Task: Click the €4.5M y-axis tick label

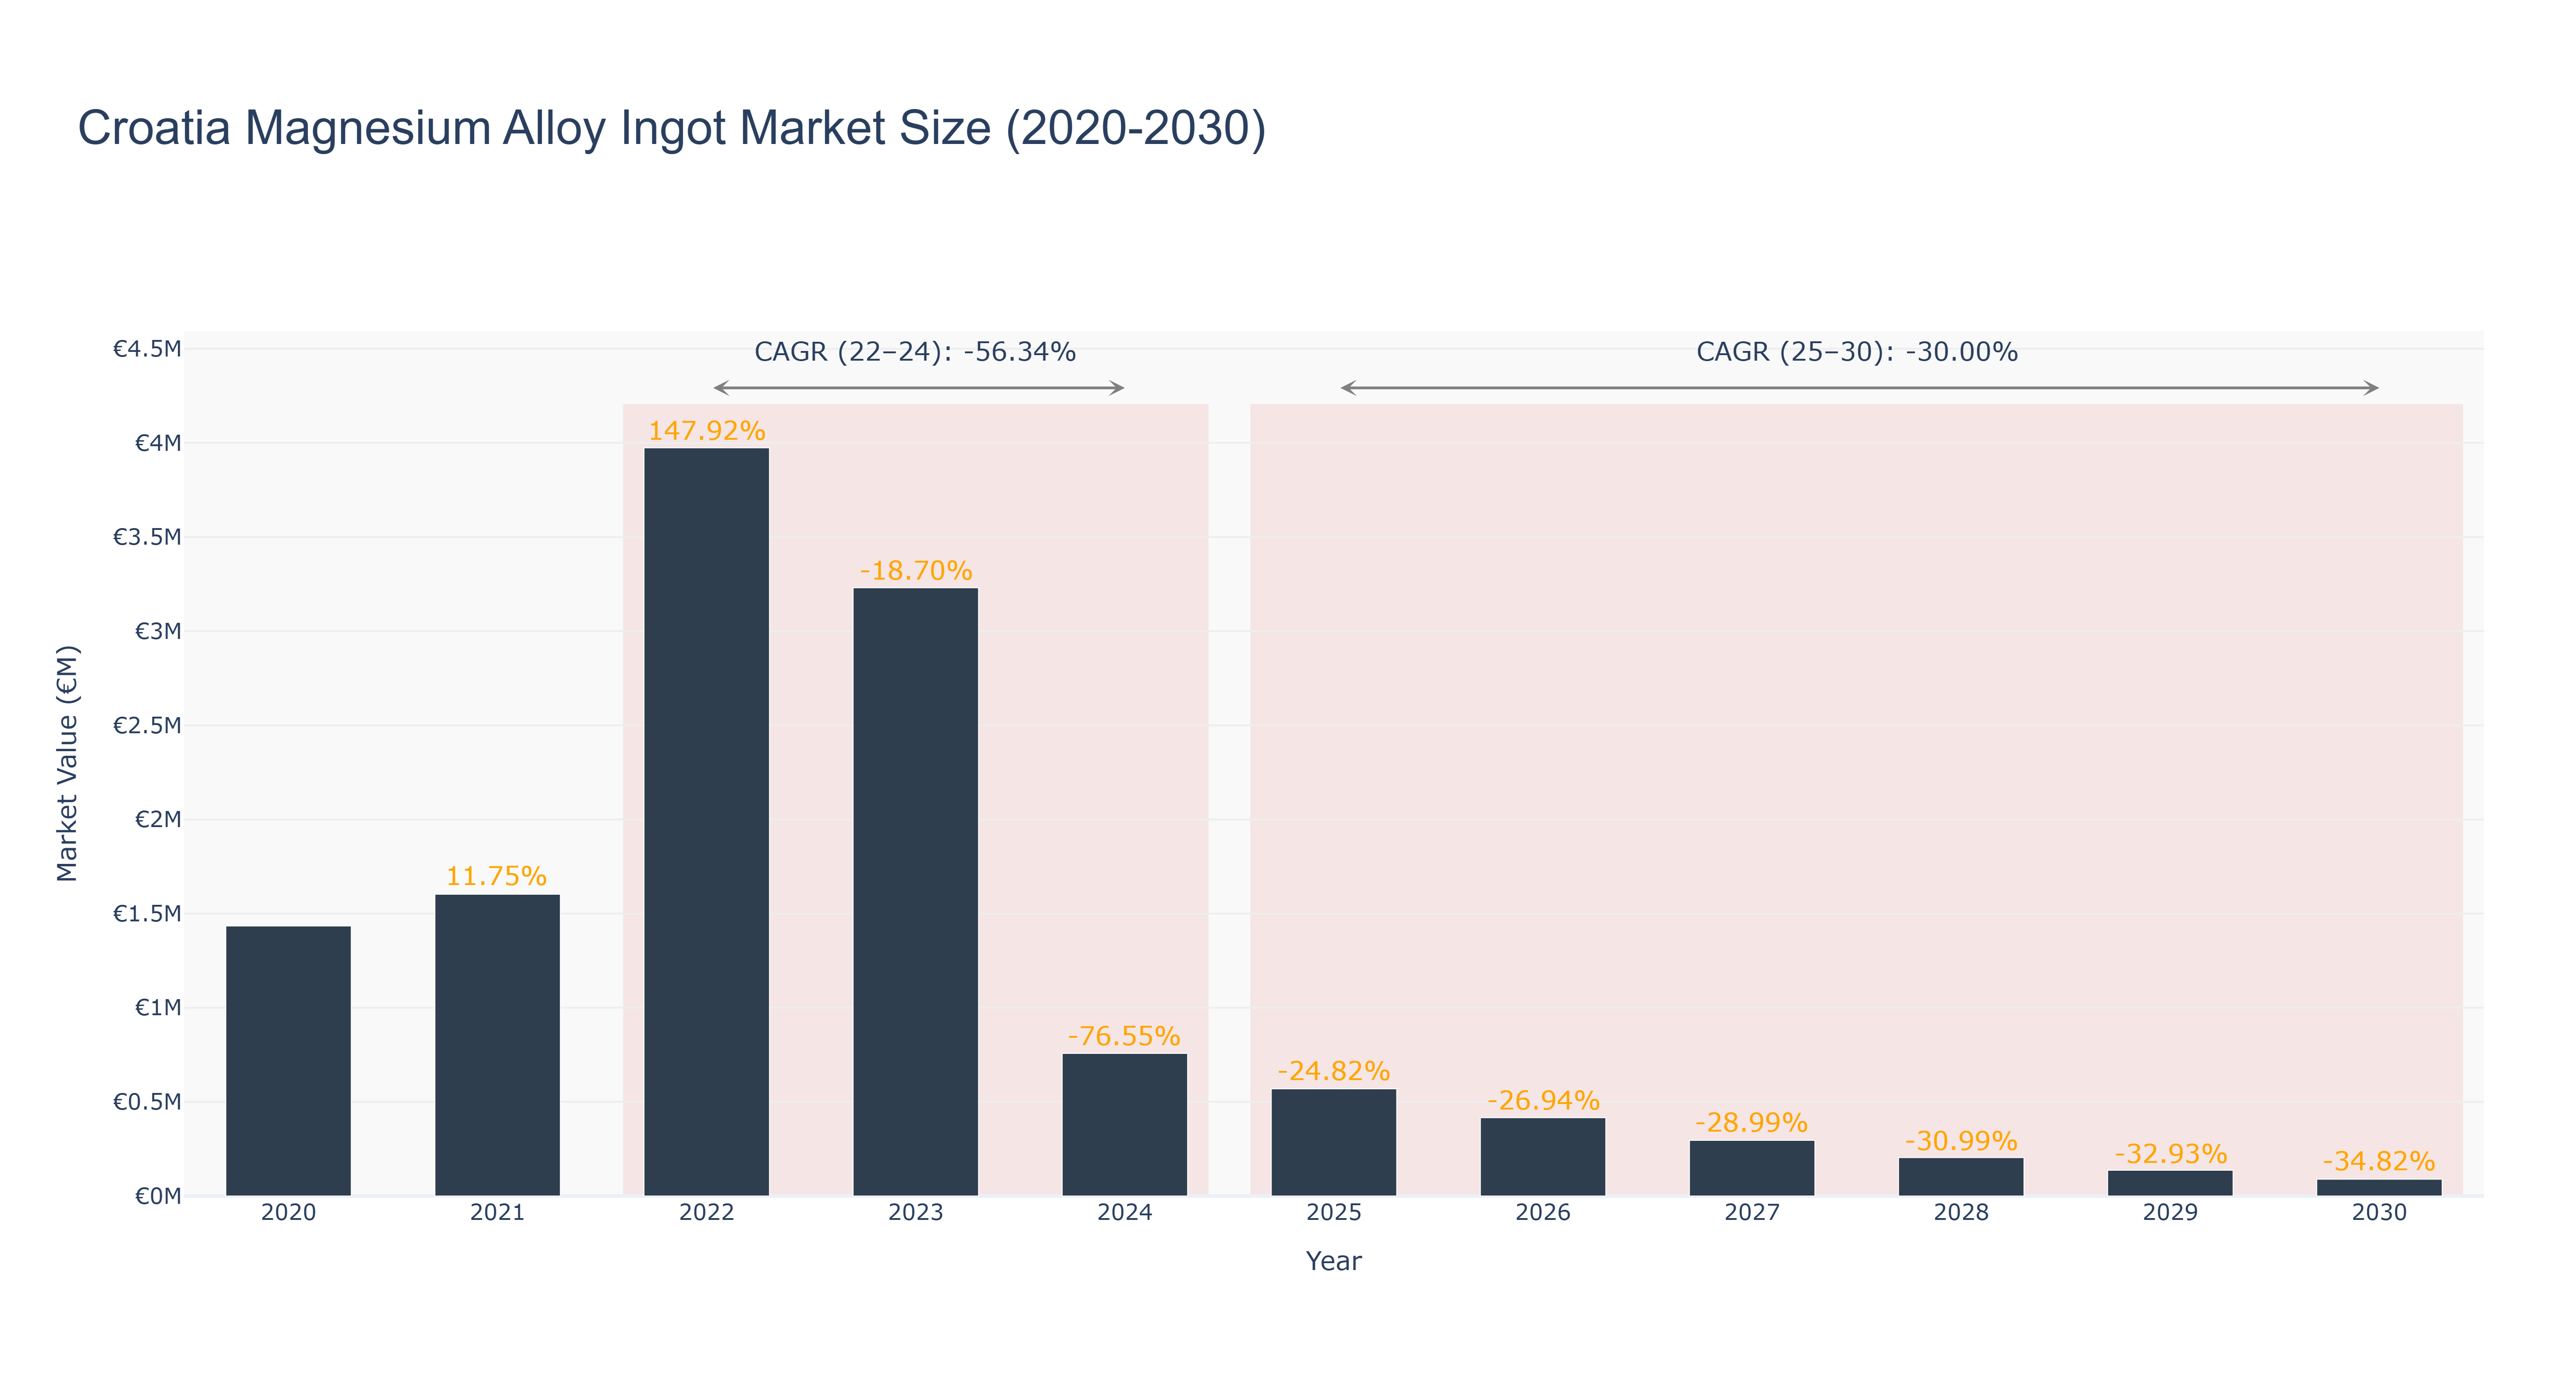Action: coord(147,349)
